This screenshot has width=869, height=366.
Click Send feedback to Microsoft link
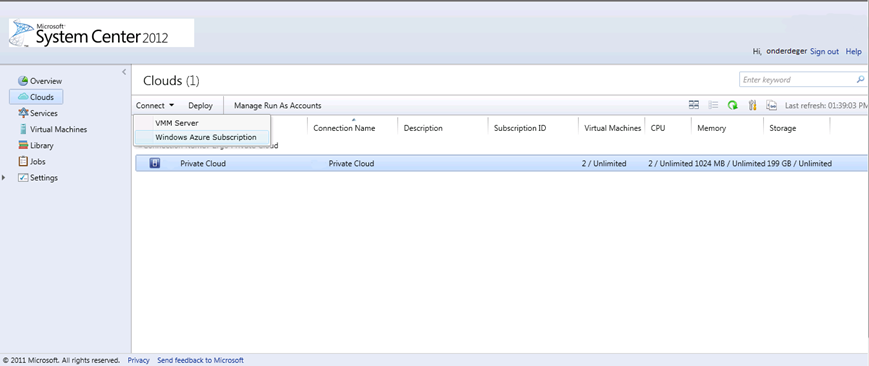201,360
